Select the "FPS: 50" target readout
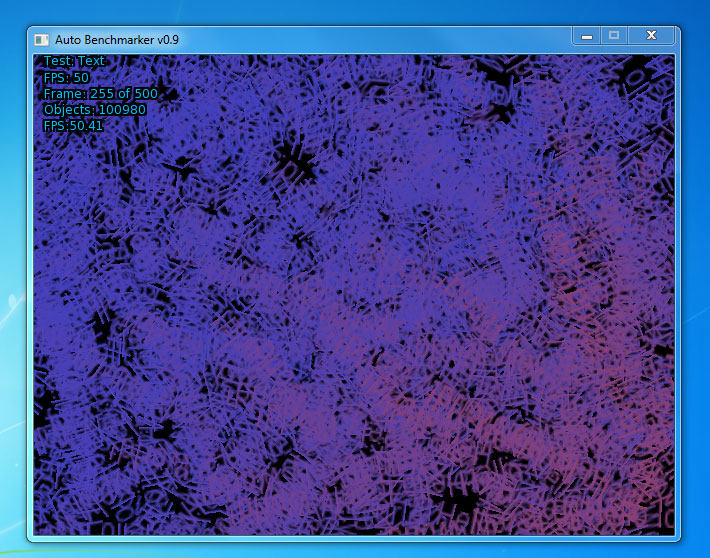This screenshot has width=710, height=558. 66,77
